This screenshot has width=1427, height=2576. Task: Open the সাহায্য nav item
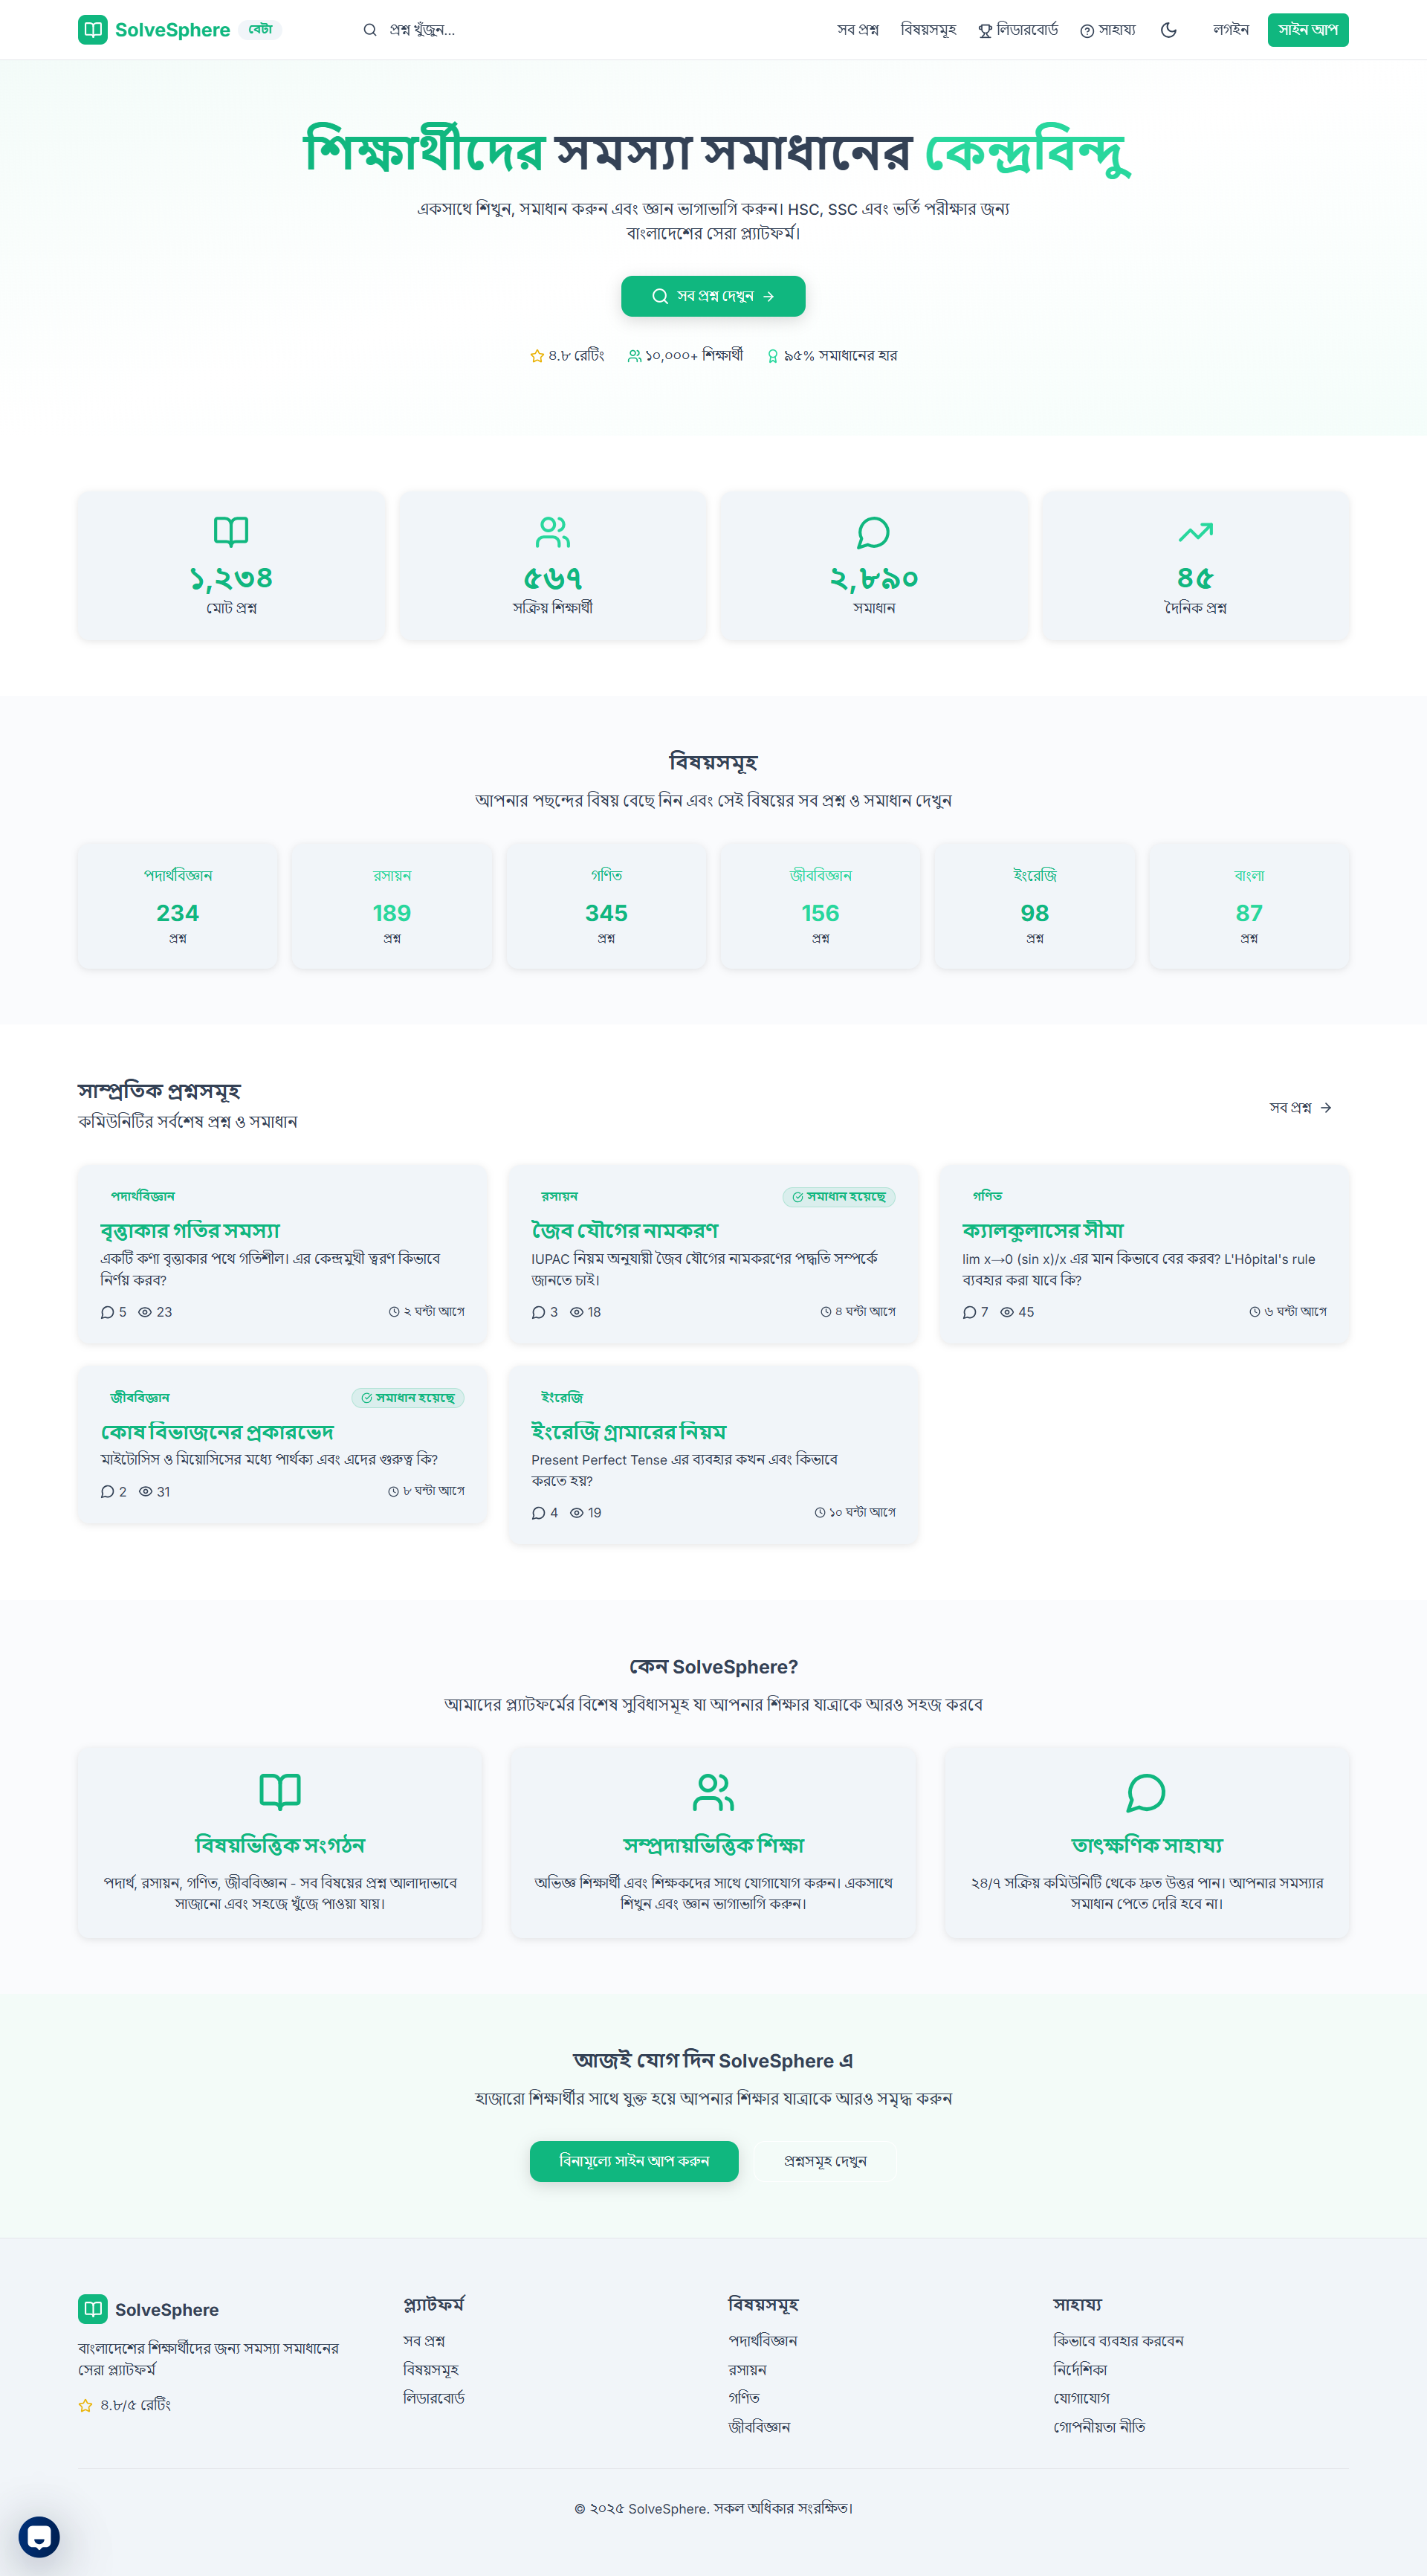click(1108, 30)
